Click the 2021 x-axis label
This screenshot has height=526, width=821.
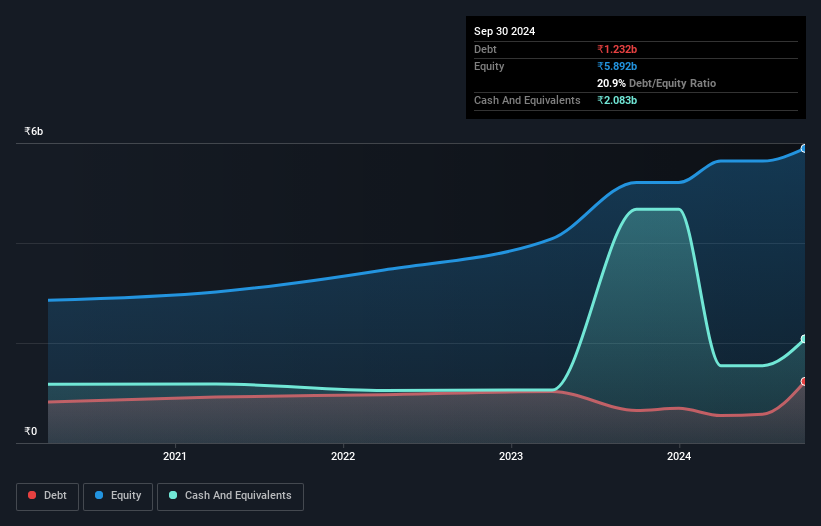pyautogui.click(x=174, y=456)
